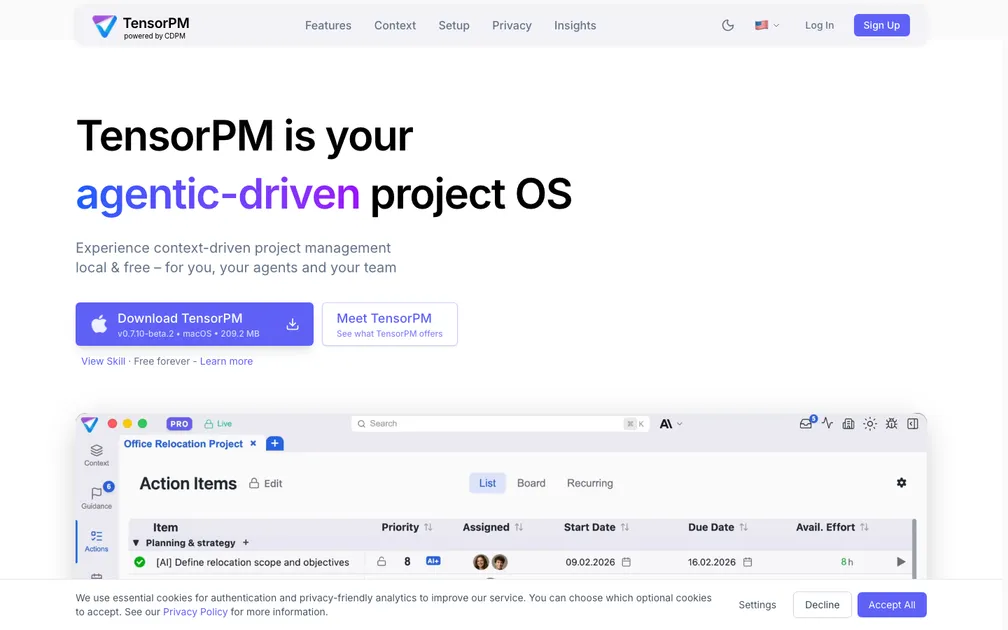Open the Context sidebar section
The width and height of the screenshot is (1008, 630).
(x=96, y=455)
